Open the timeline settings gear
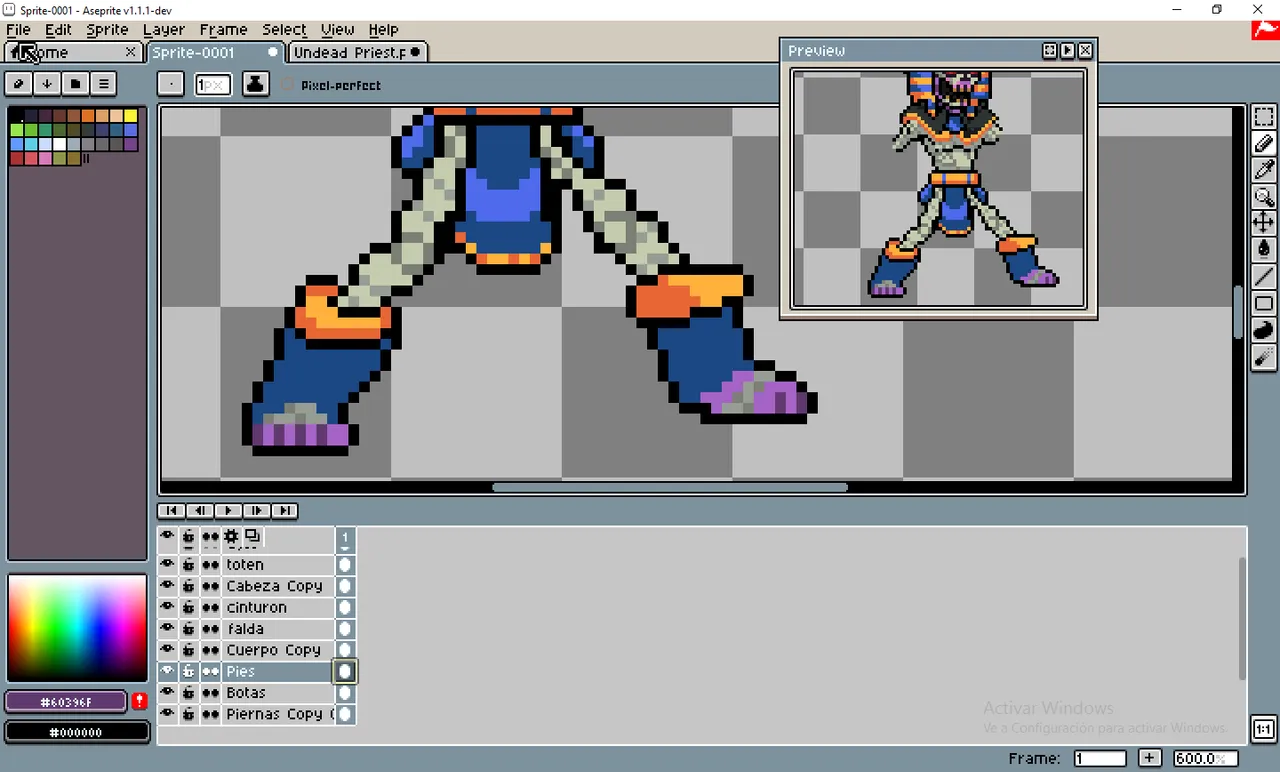This screenshot has width=1280, height=772. point(231,537)
